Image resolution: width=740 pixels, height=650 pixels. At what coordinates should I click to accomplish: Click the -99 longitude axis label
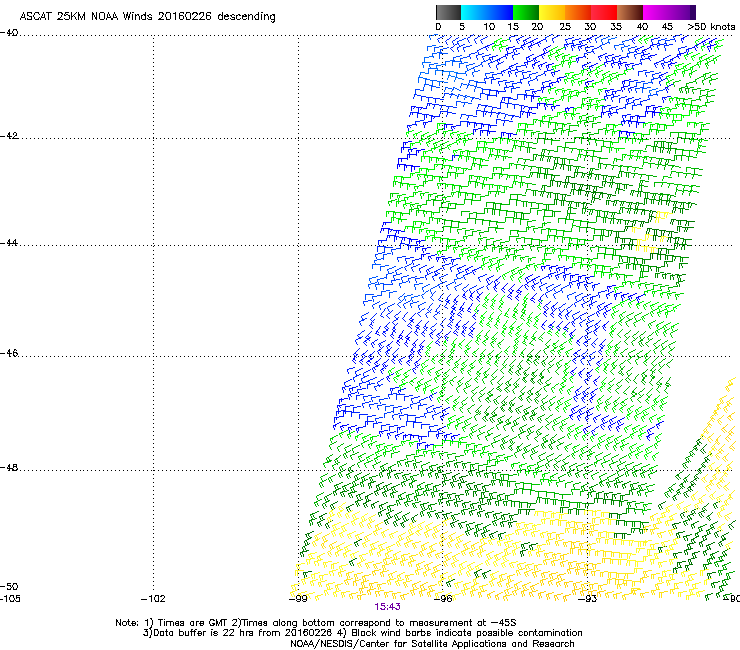point(298,599)
